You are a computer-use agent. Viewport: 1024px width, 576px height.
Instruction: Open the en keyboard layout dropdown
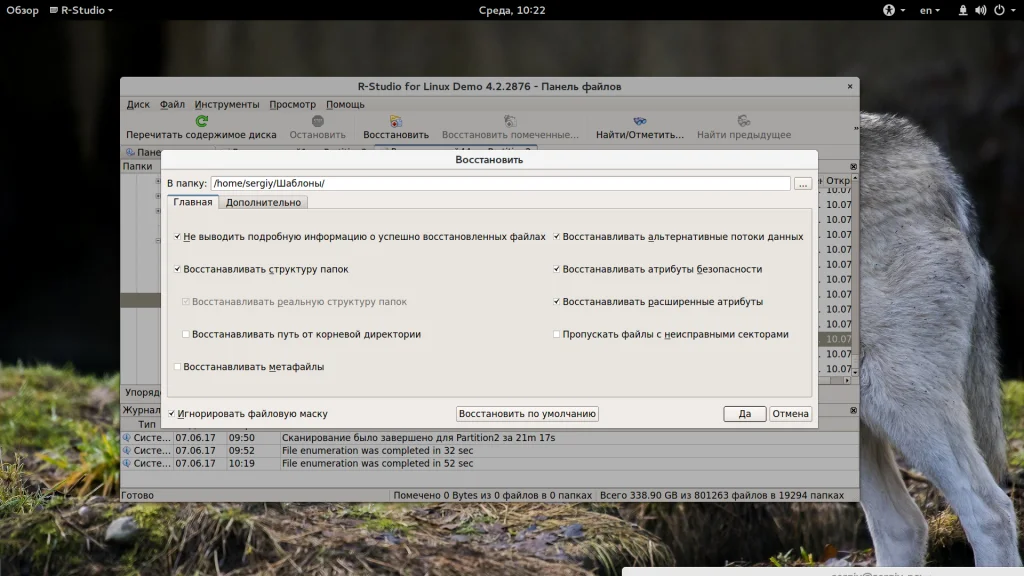930,10
